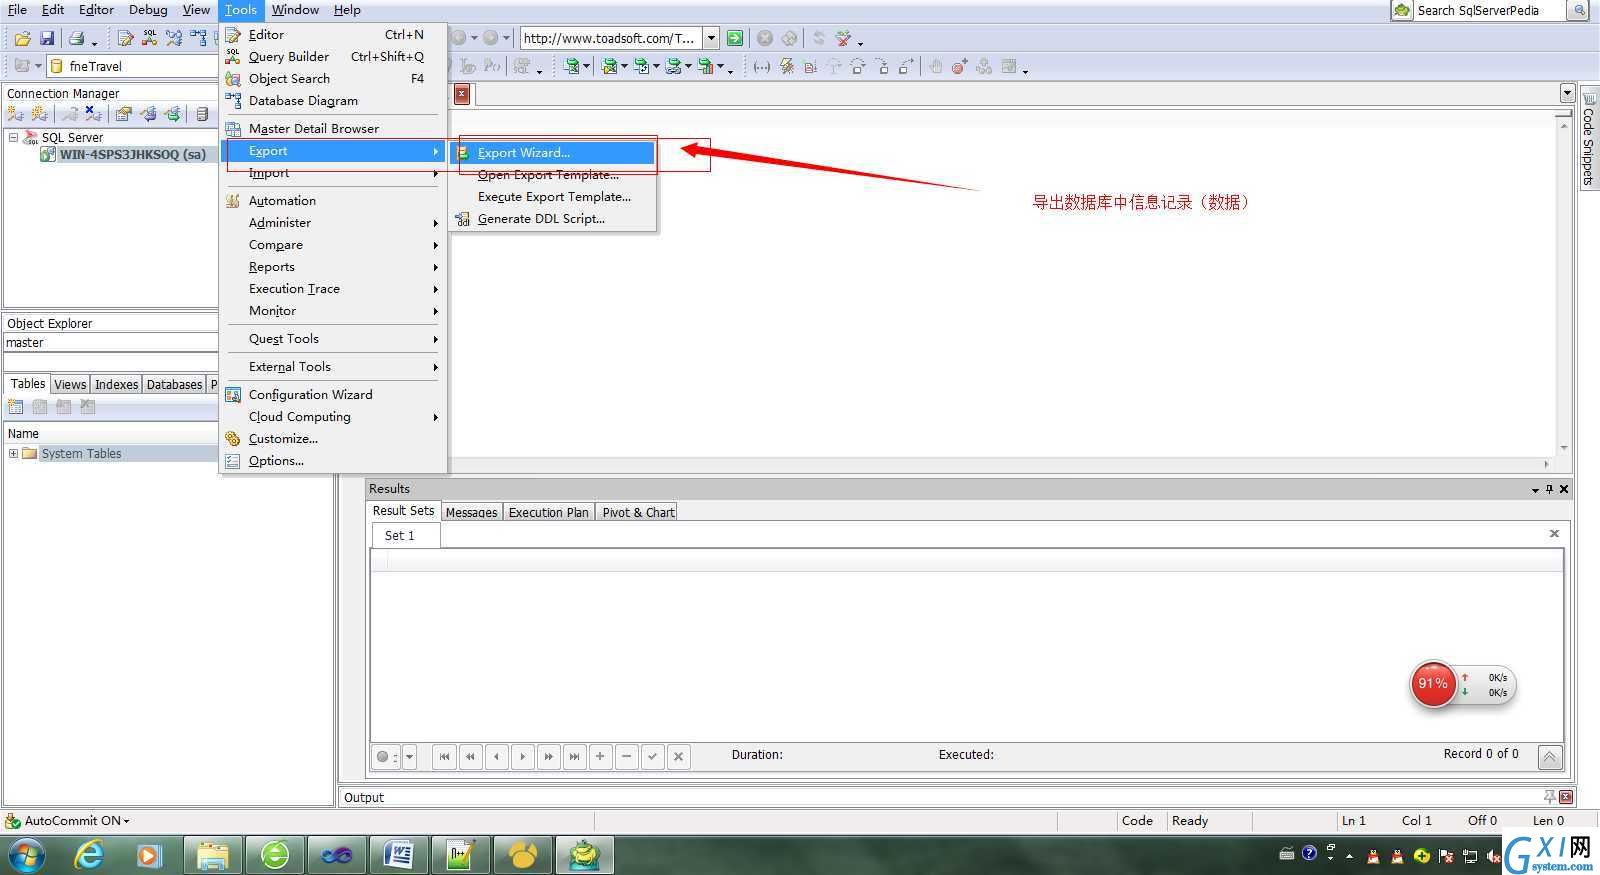This screenshot has height=875, width=1600.
Task: Click the 91% red memory monitor widget
Action: (x=1433, y=684)
